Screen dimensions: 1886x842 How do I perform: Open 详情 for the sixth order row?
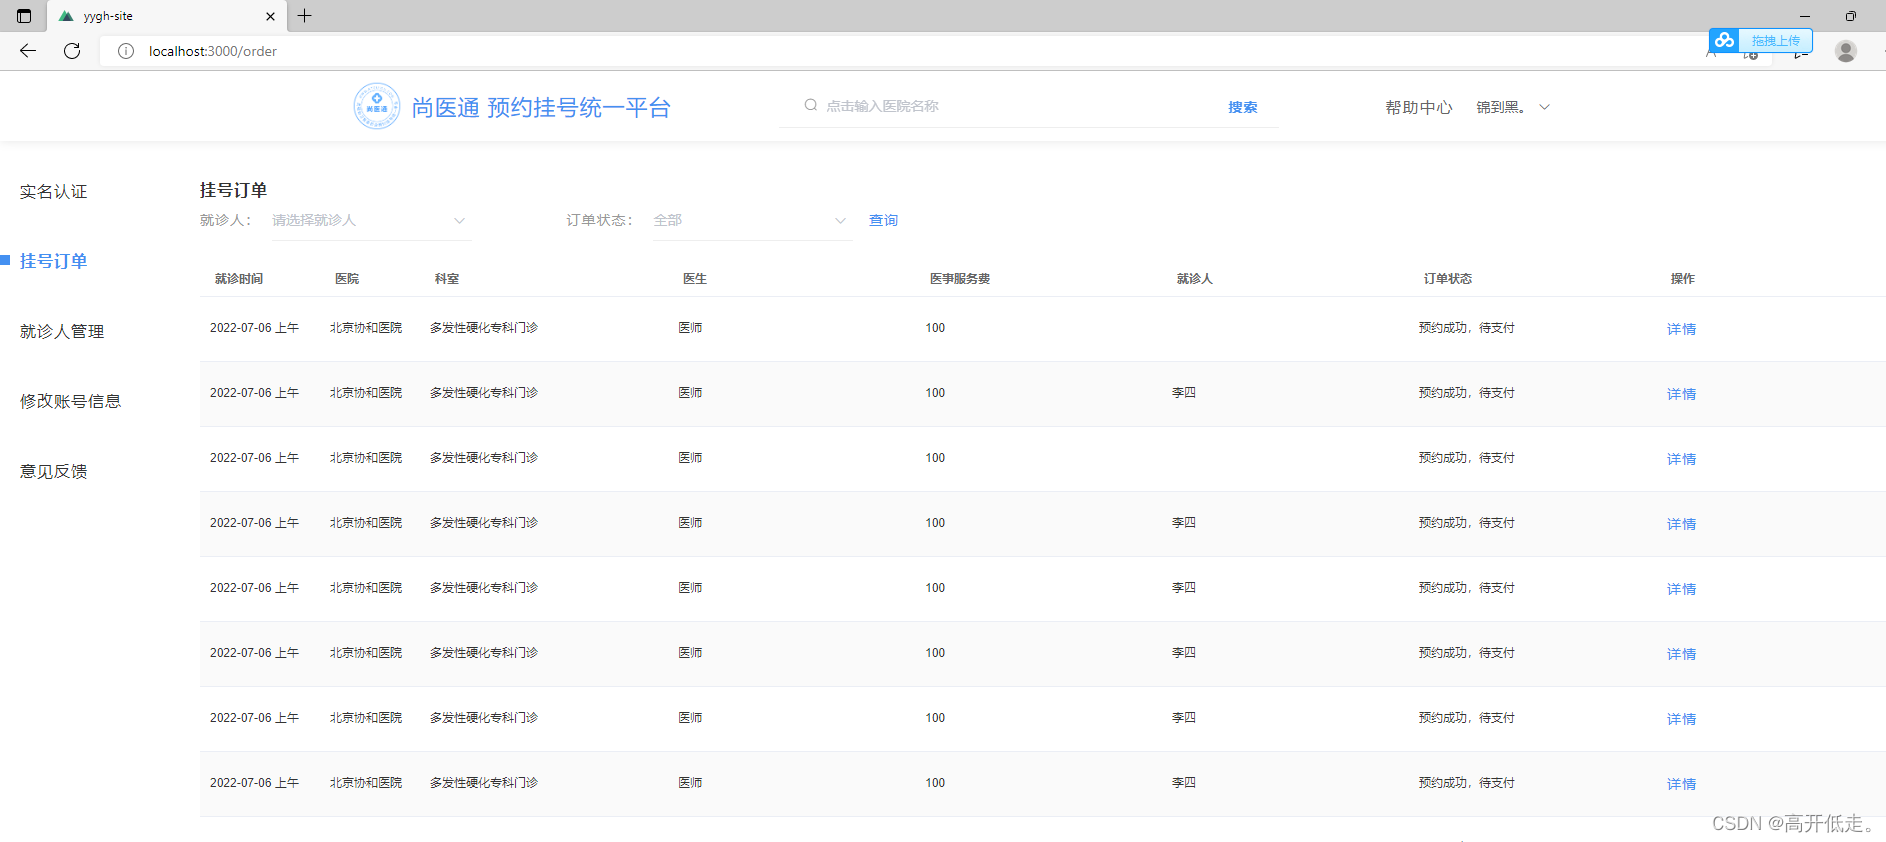1681,654
